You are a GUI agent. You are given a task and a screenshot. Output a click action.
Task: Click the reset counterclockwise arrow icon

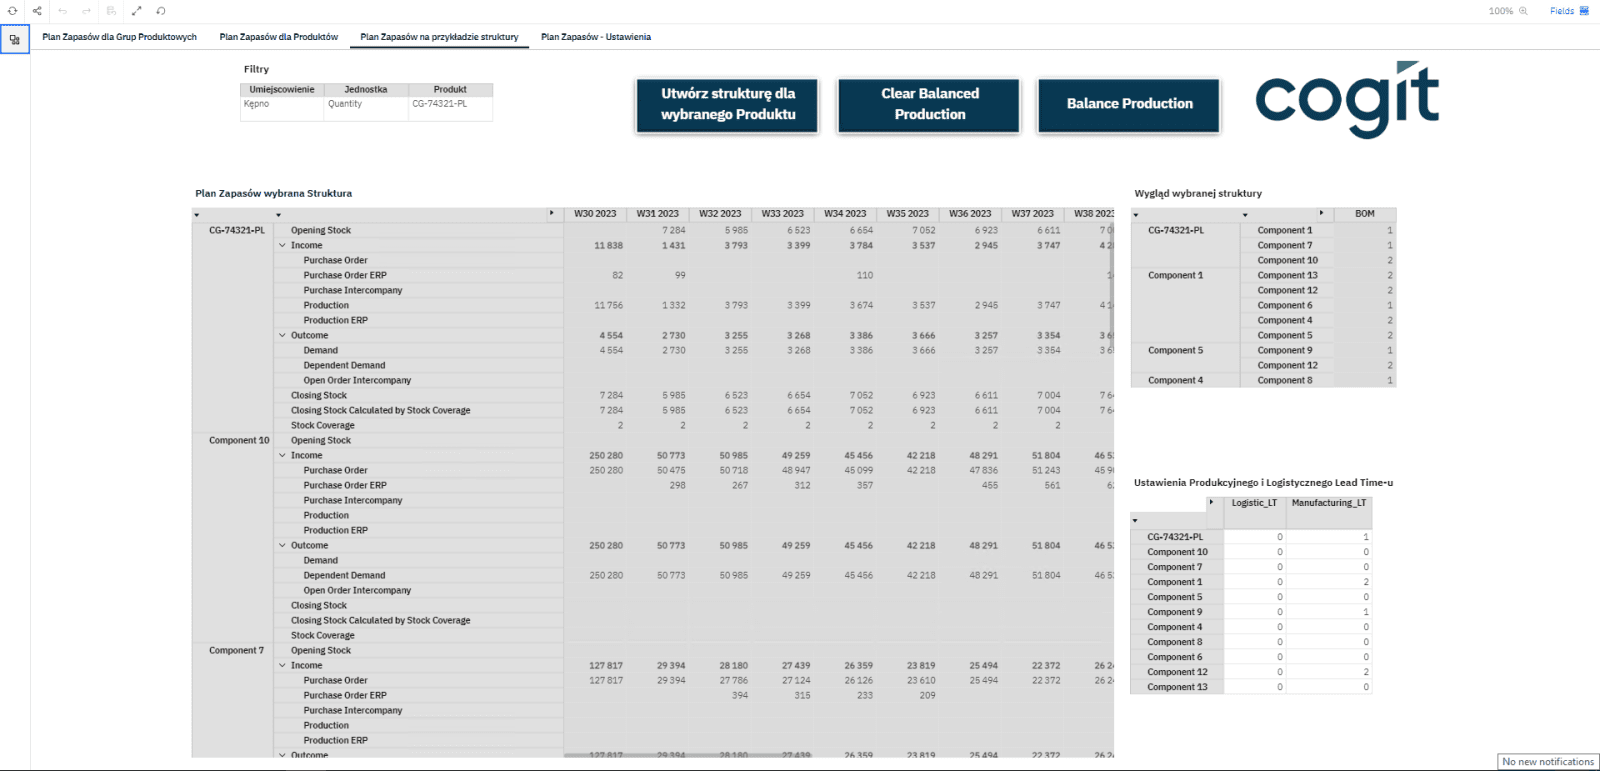click(x=161, y=11)
